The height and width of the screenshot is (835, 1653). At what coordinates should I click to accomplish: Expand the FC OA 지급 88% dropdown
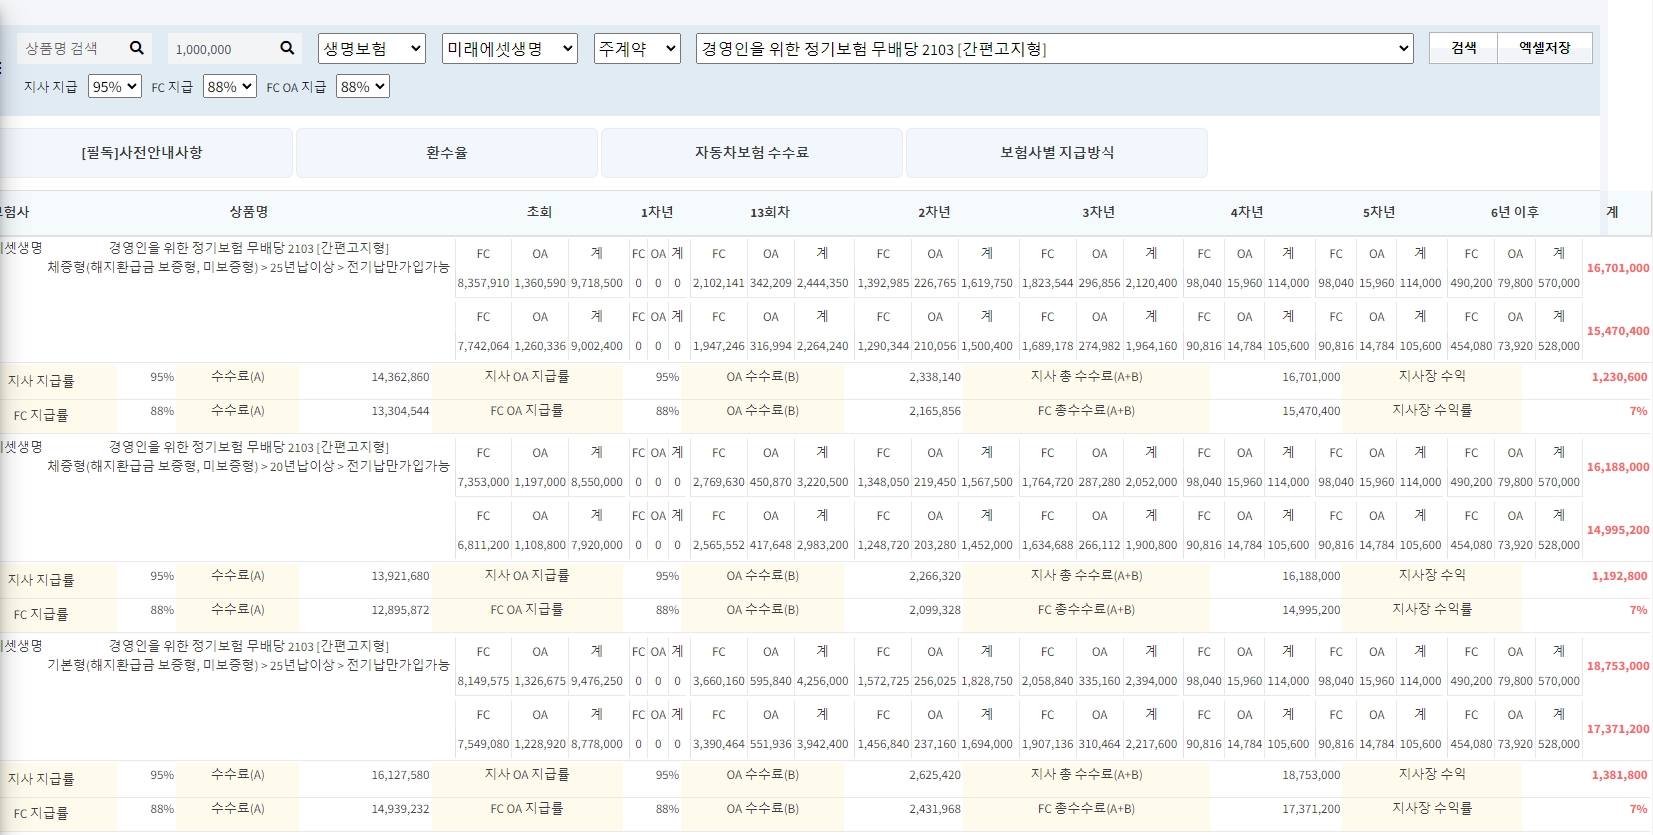pyautogui.click(x=362, y=87)
